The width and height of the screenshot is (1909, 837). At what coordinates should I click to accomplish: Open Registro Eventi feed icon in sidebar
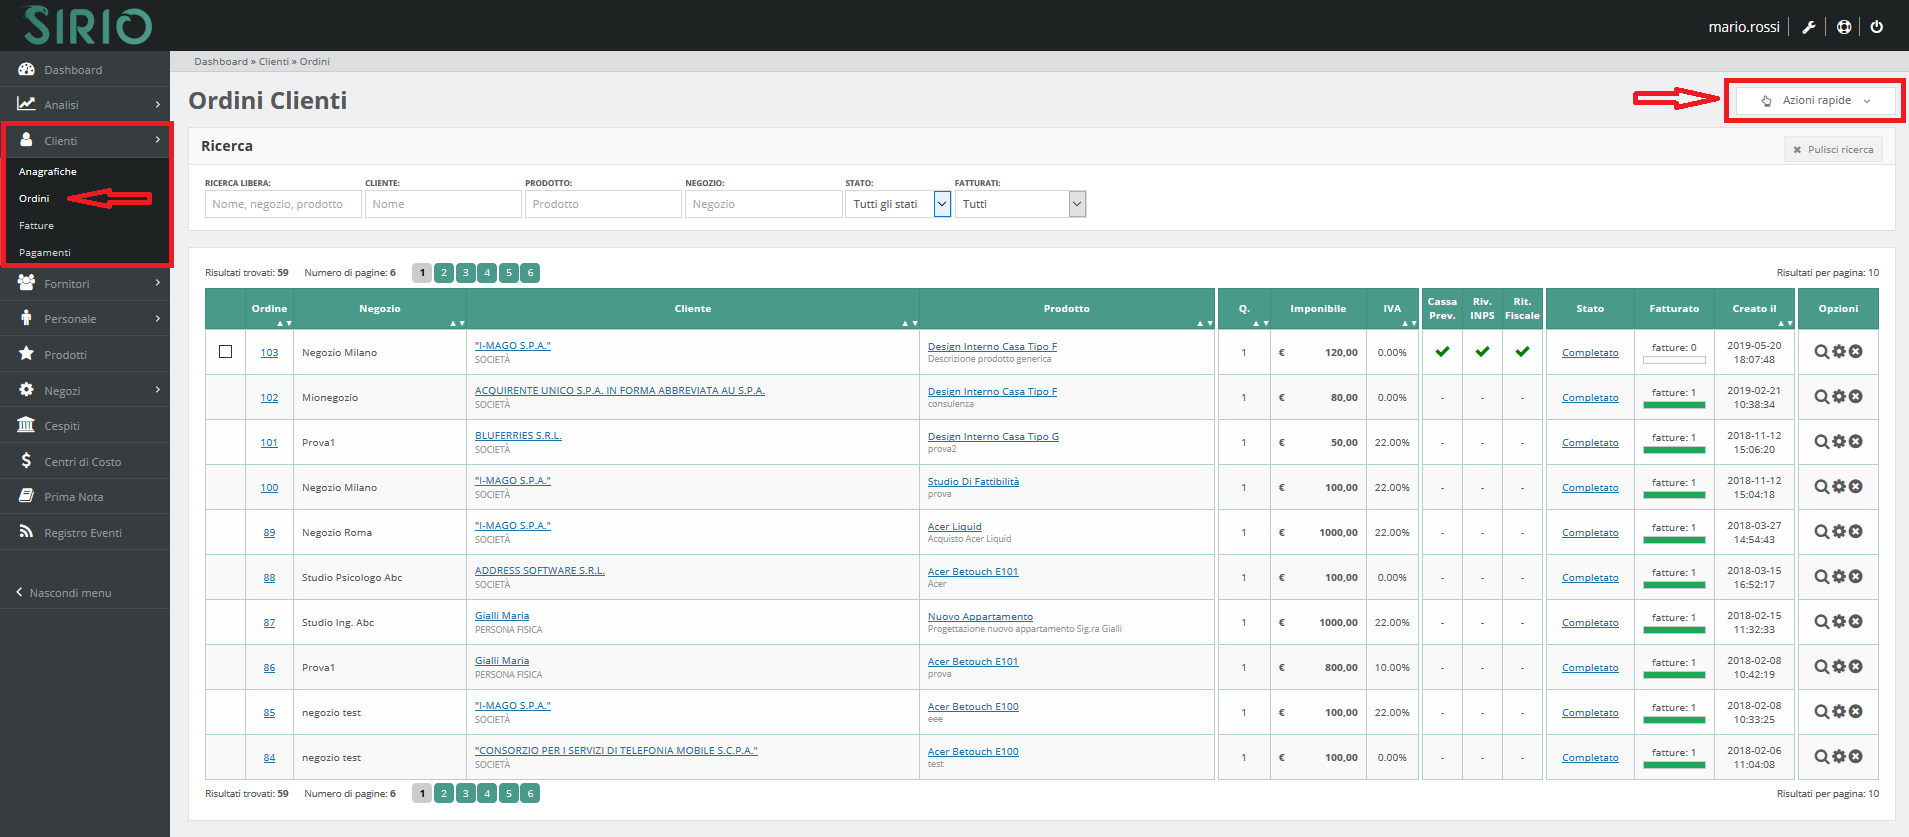[26, 532]
